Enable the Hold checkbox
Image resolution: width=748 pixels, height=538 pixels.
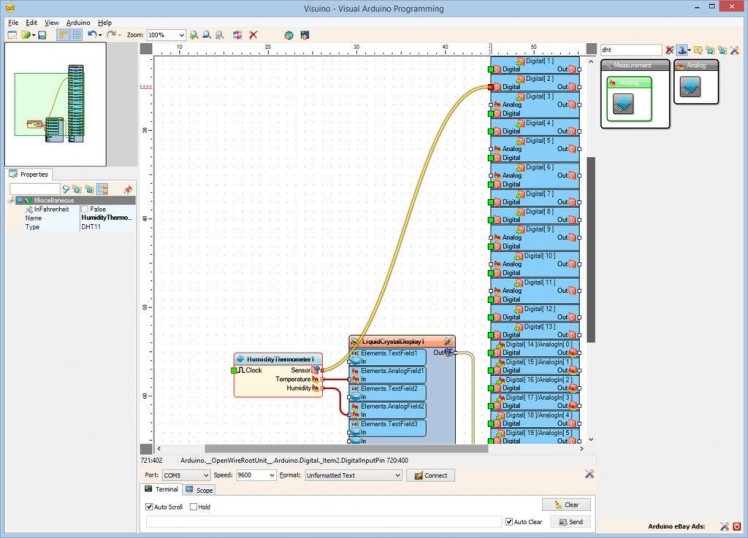pyautogui.click(x=193, y=507)
